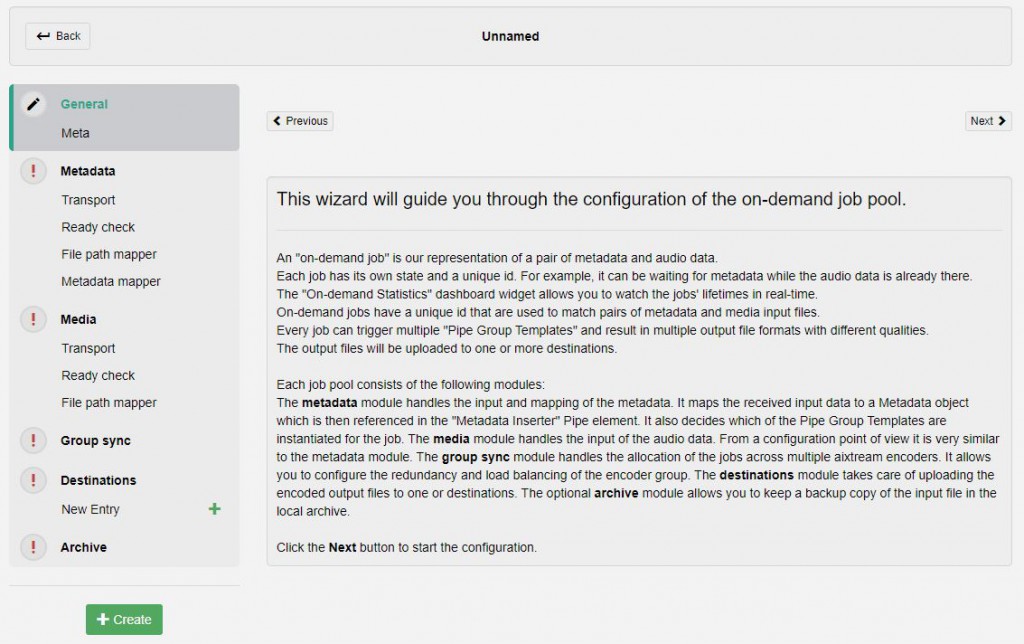
Task: Go to the Next wizard step
Action: [x=988, y=121]
